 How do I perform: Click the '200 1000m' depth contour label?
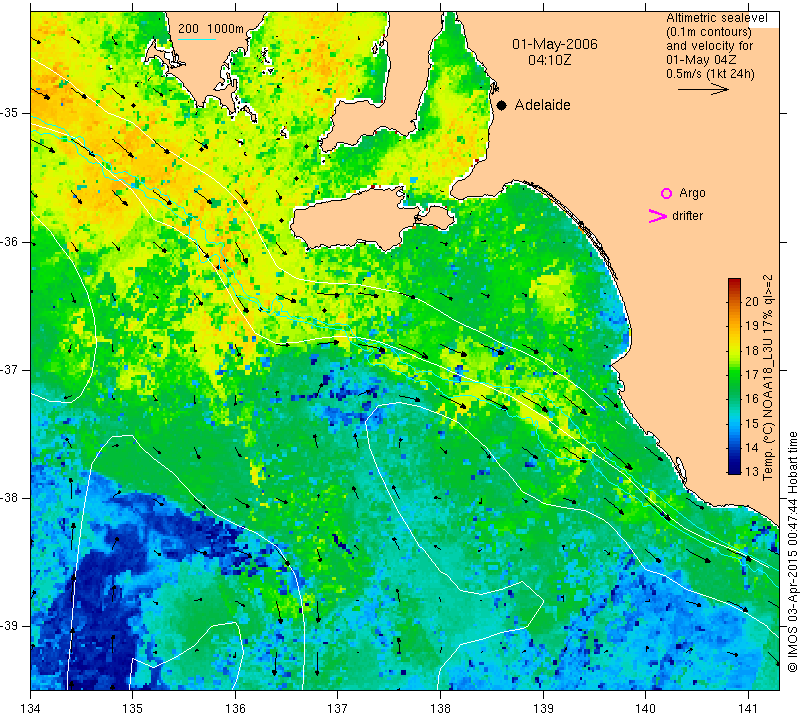(x=211, y=29)
